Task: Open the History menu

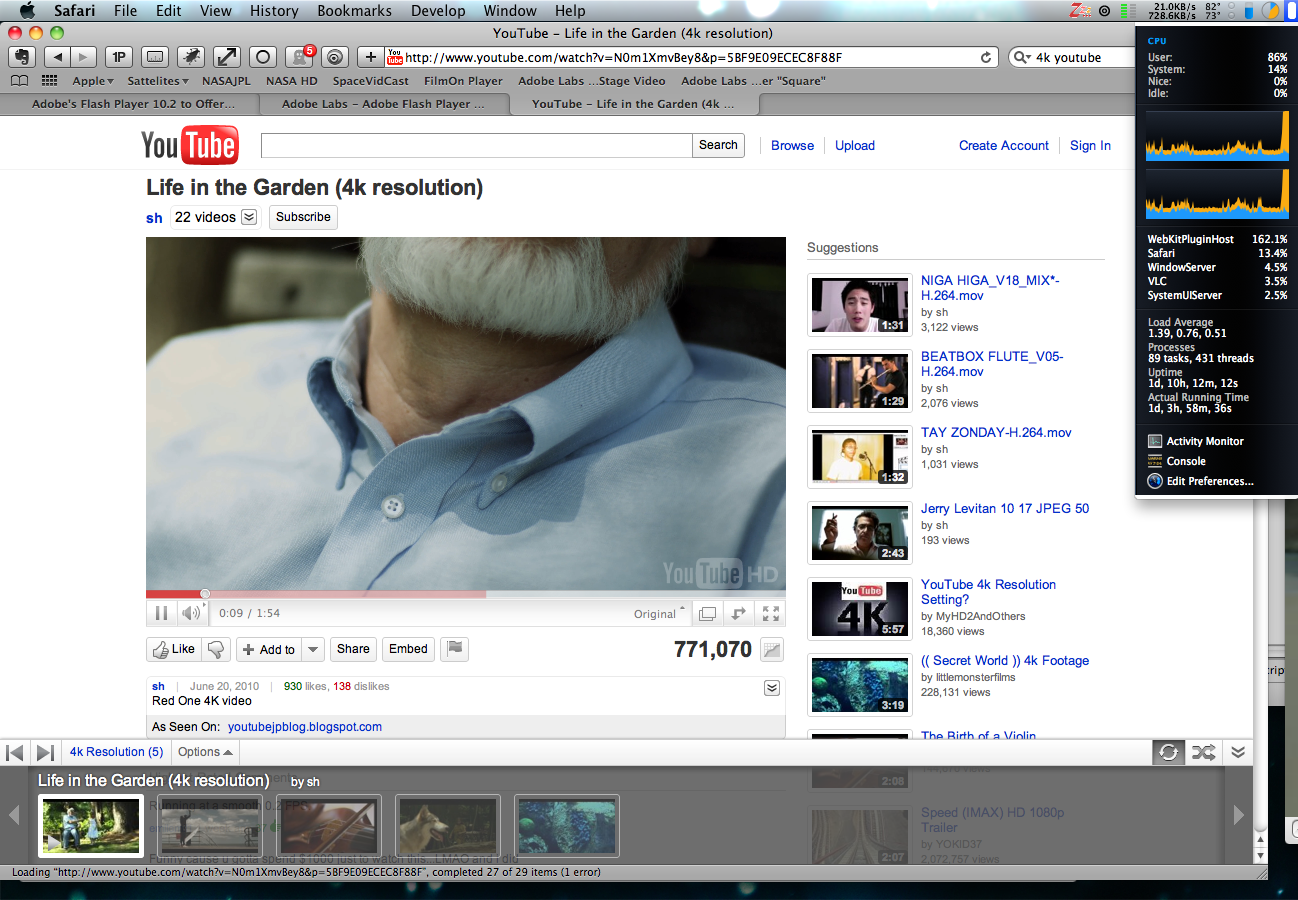Action: coord(274,10)
